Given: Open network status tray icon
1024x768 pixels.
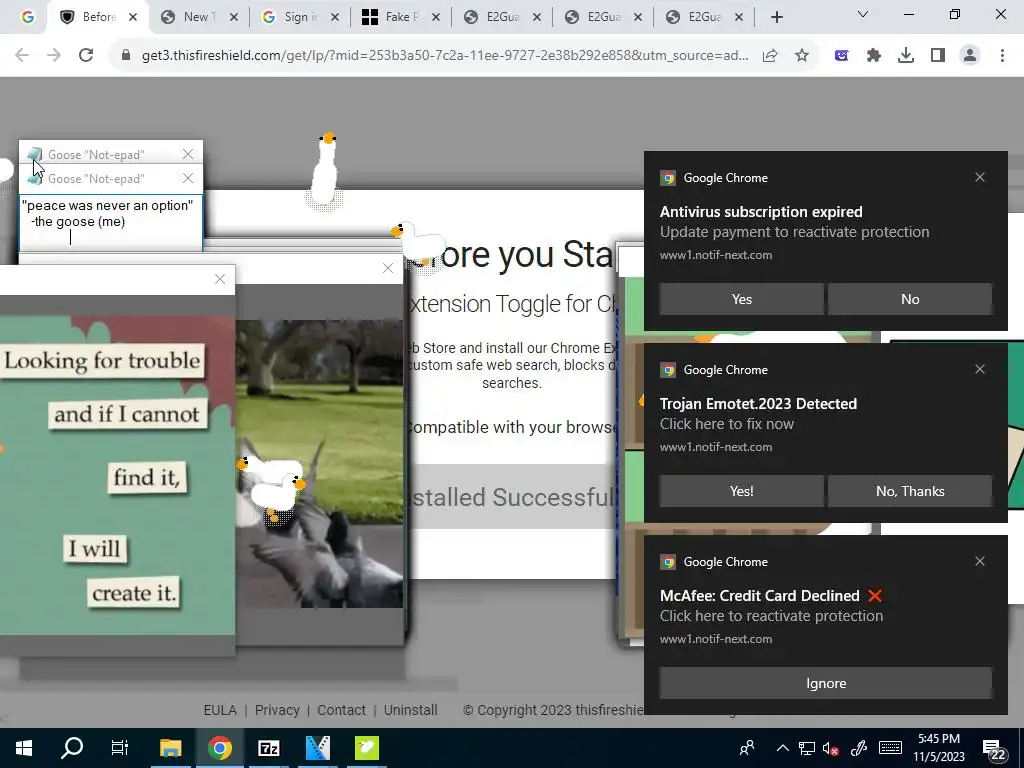Looking at the screenshot, I should tap(807, 748).
